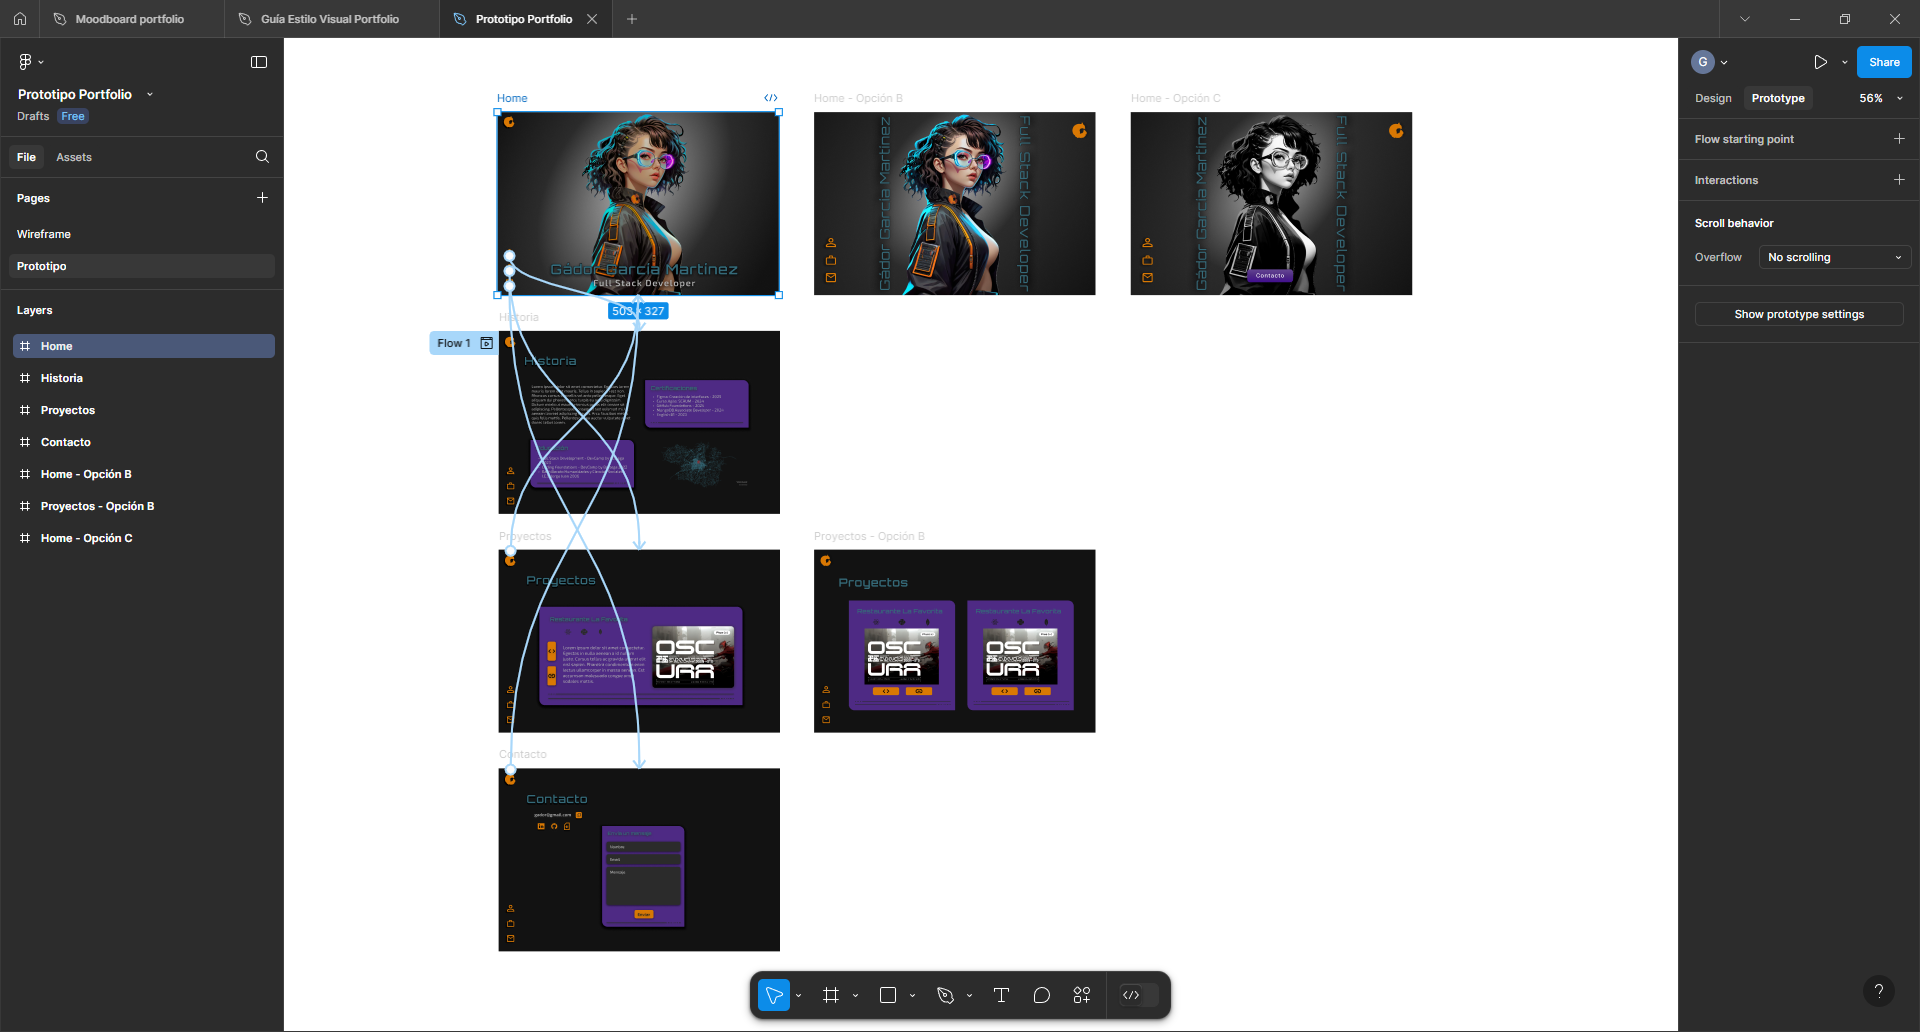Select the Proyectos - Opción B frame on canvas
The width and height of the screenshot is (1920, 1032).
tap(954, 641)
